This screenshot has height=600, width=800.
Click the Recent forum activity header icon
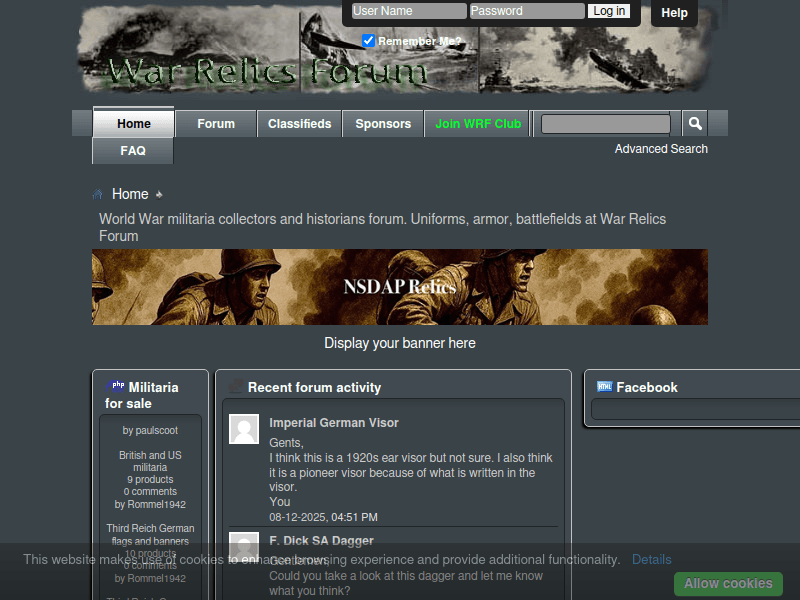[236, 387]
